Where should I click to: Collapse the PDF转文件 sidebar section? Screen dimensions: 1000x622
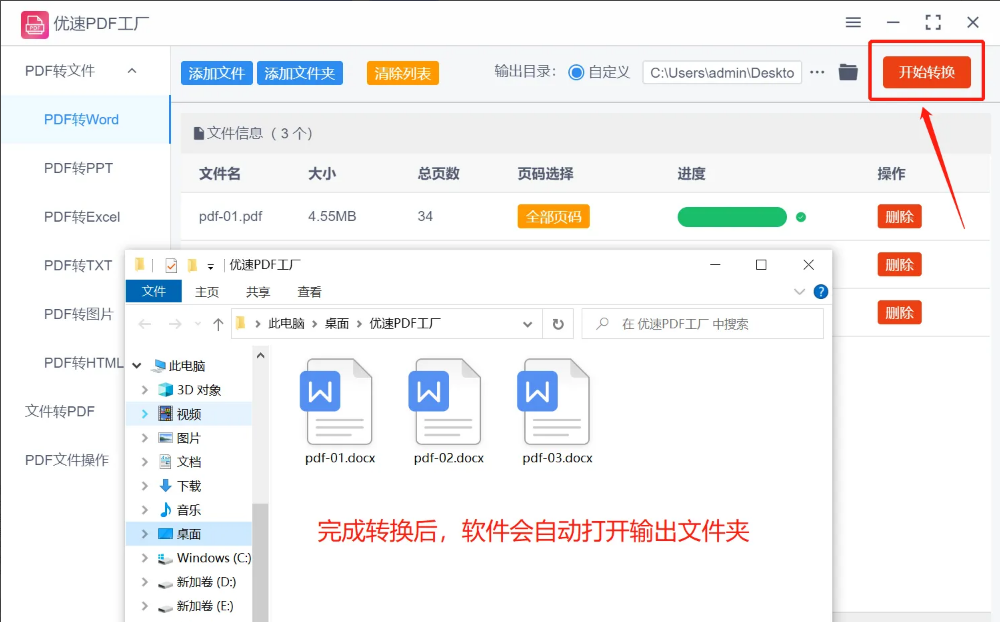(x=132, y=71)
